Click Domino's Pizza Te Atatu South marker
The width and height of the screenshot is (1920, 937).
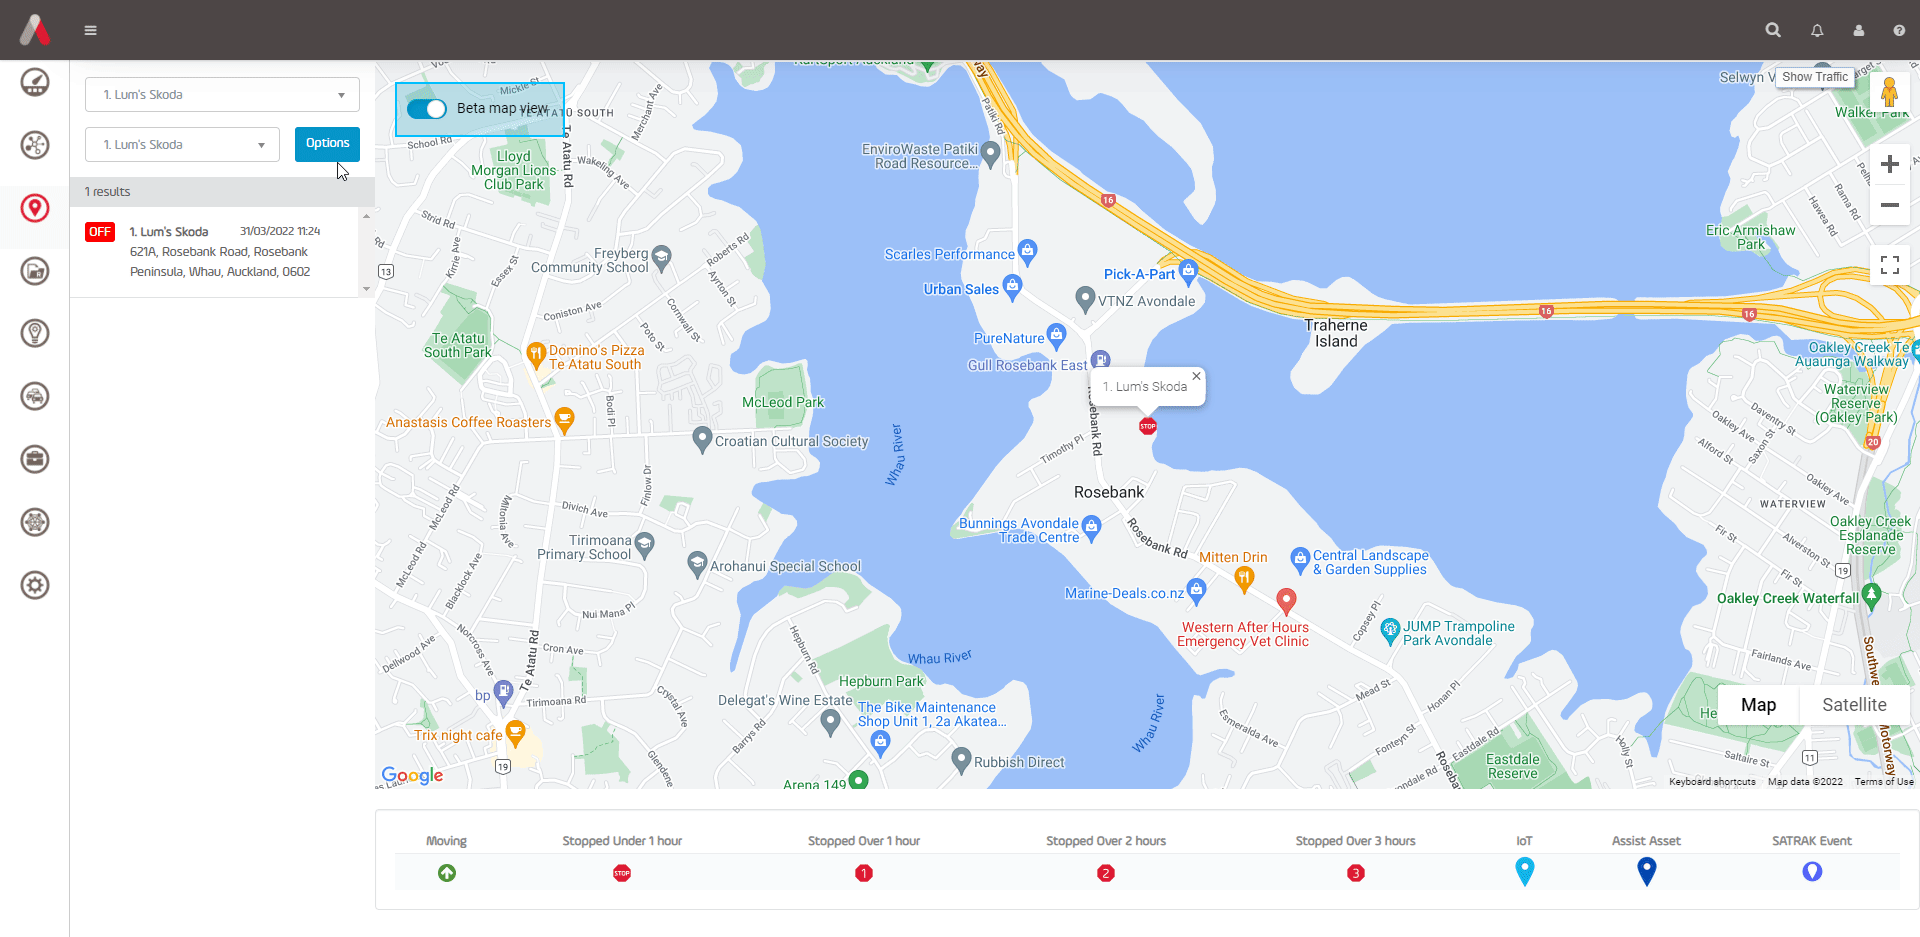click(536, 354)
